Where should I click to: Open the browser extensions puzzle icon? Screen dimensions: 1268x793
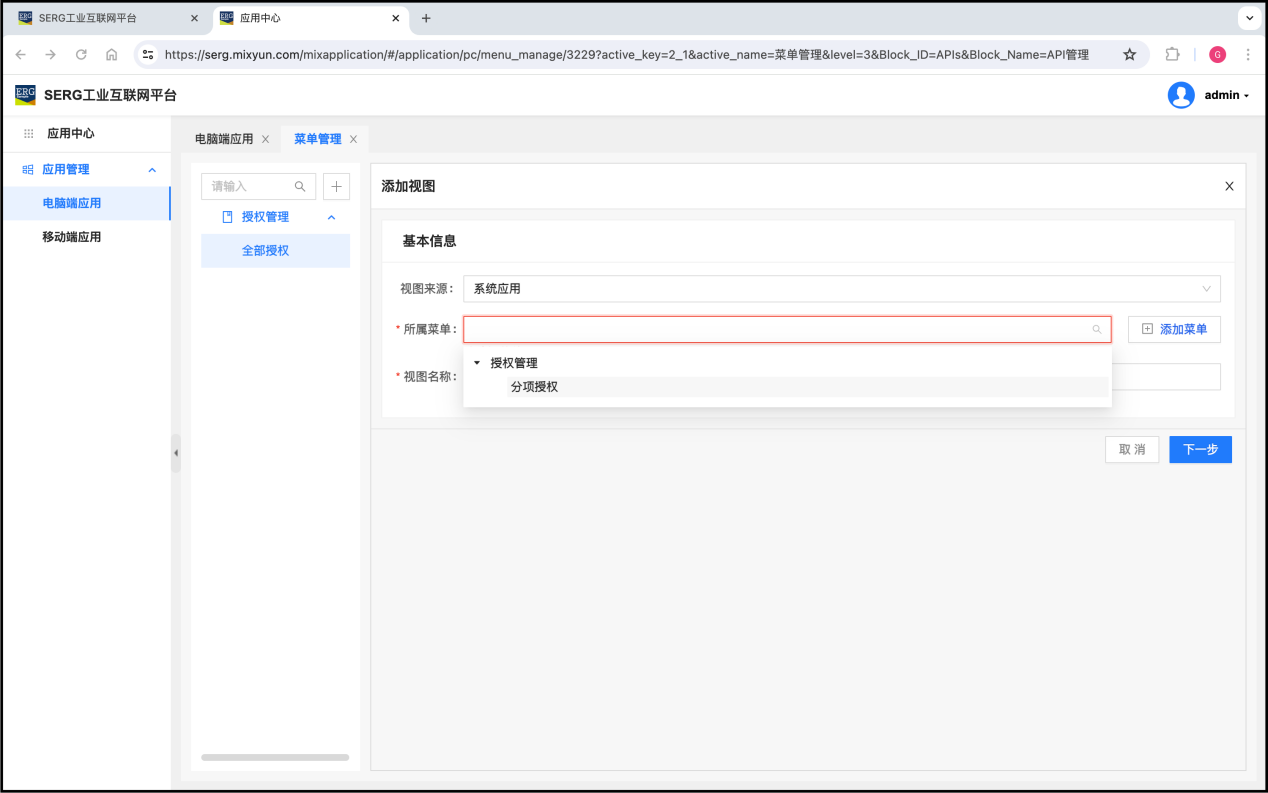click(x=1173, y=55)
